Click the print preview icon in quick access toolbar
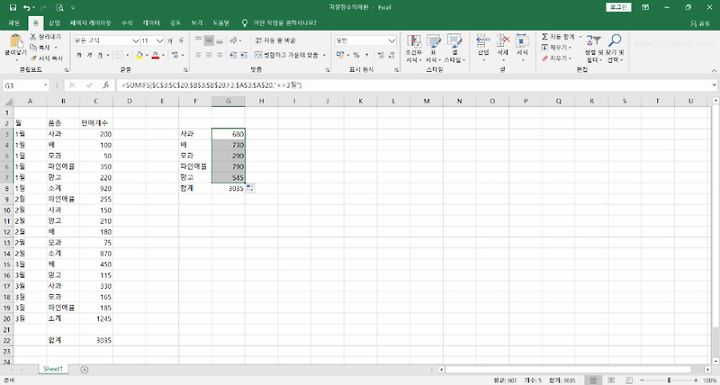Viewport: 720px width, 385px height. point(60,7)
